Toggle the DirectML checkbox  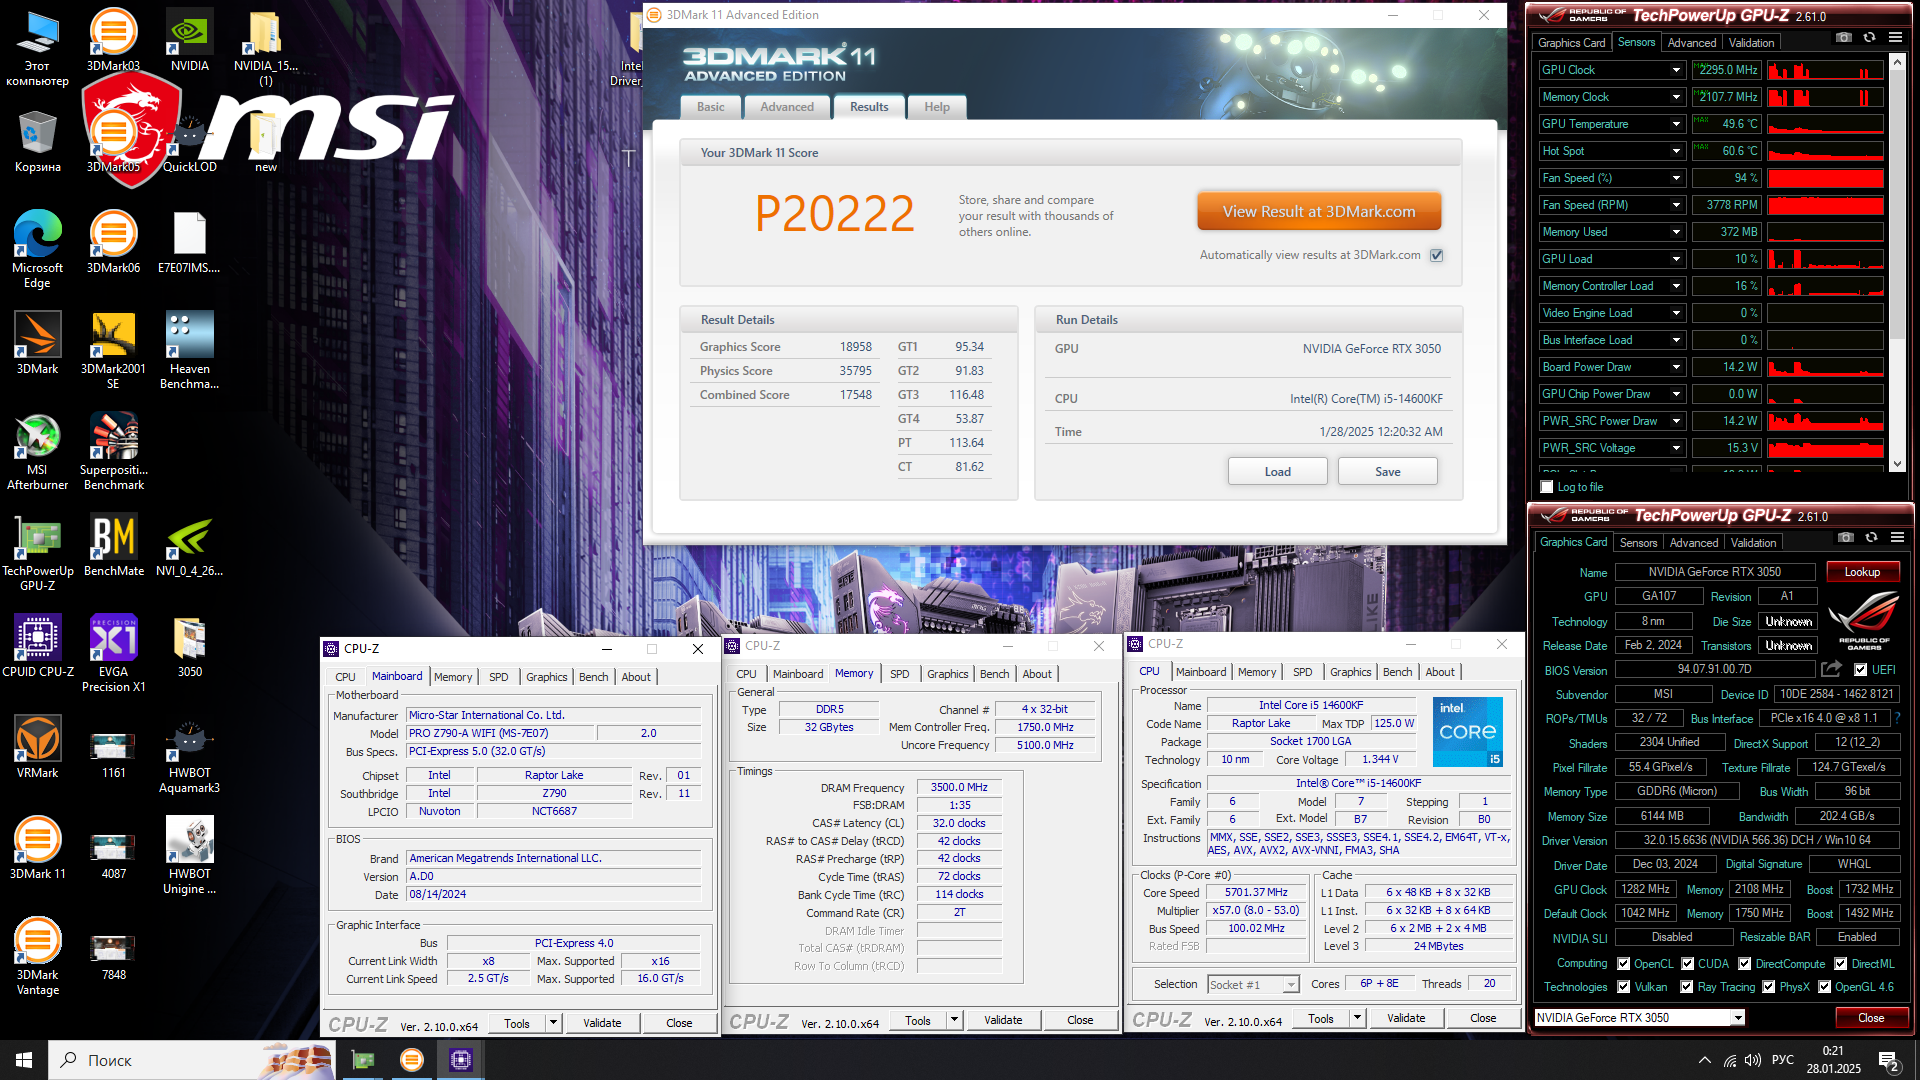[x=1840, y=964]
